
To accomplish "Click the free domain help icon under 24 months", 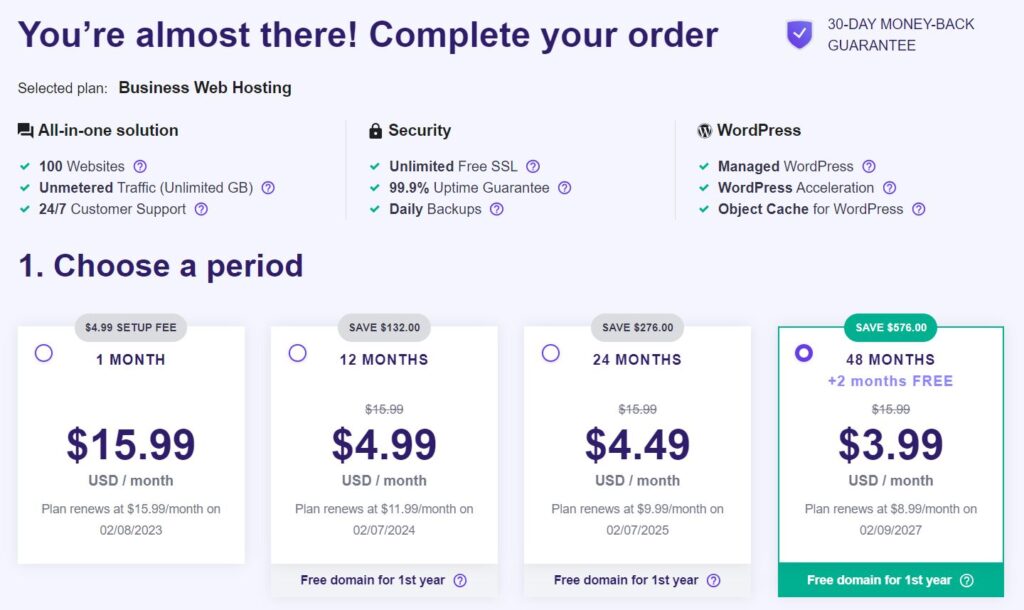I will click(x=714, y=581).
